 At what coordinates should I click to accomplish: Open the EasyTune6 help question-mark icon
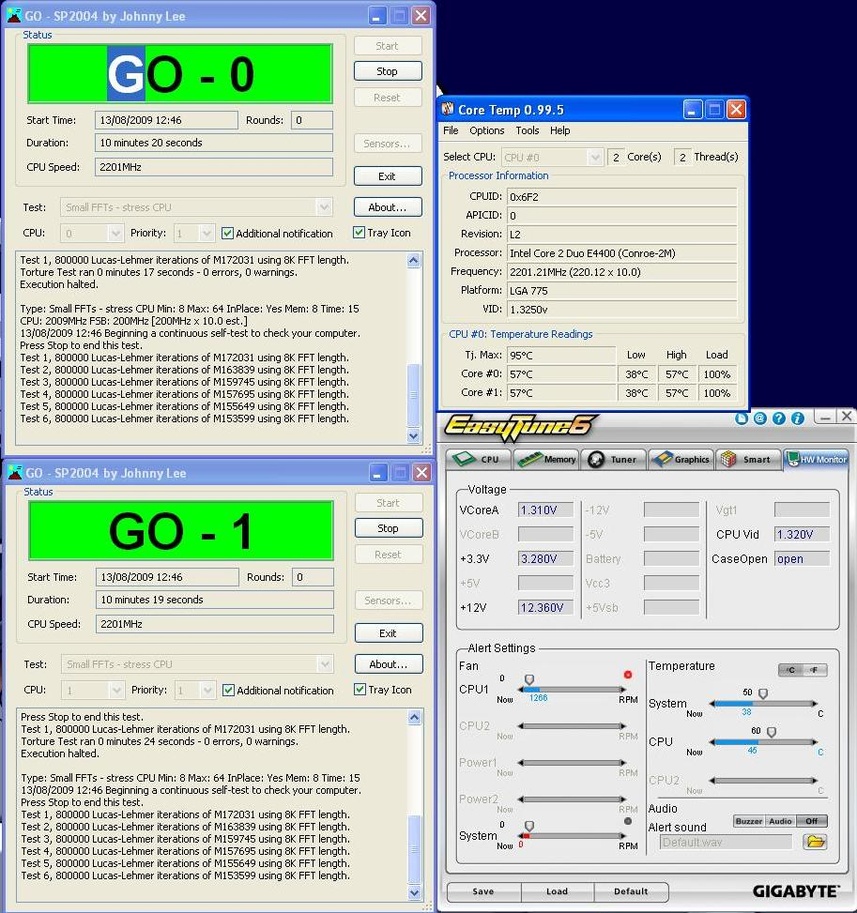779,418
